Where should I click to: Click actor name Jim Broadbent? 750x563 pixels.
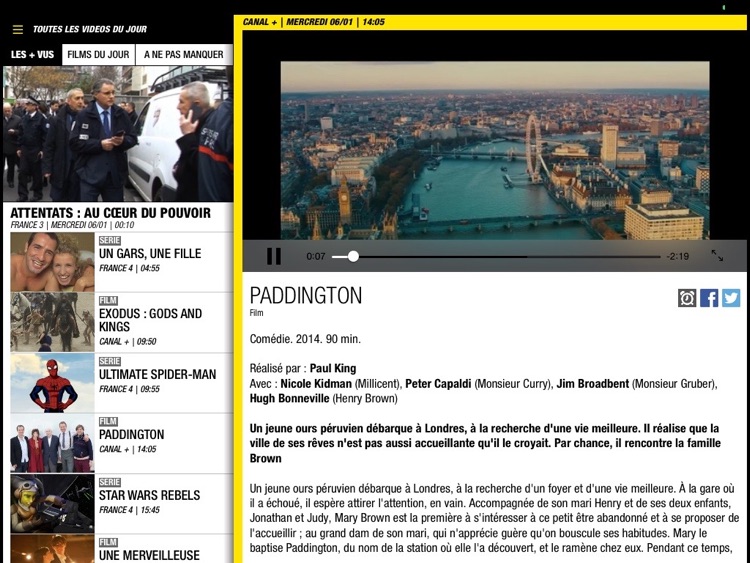[x=593, y=384]
